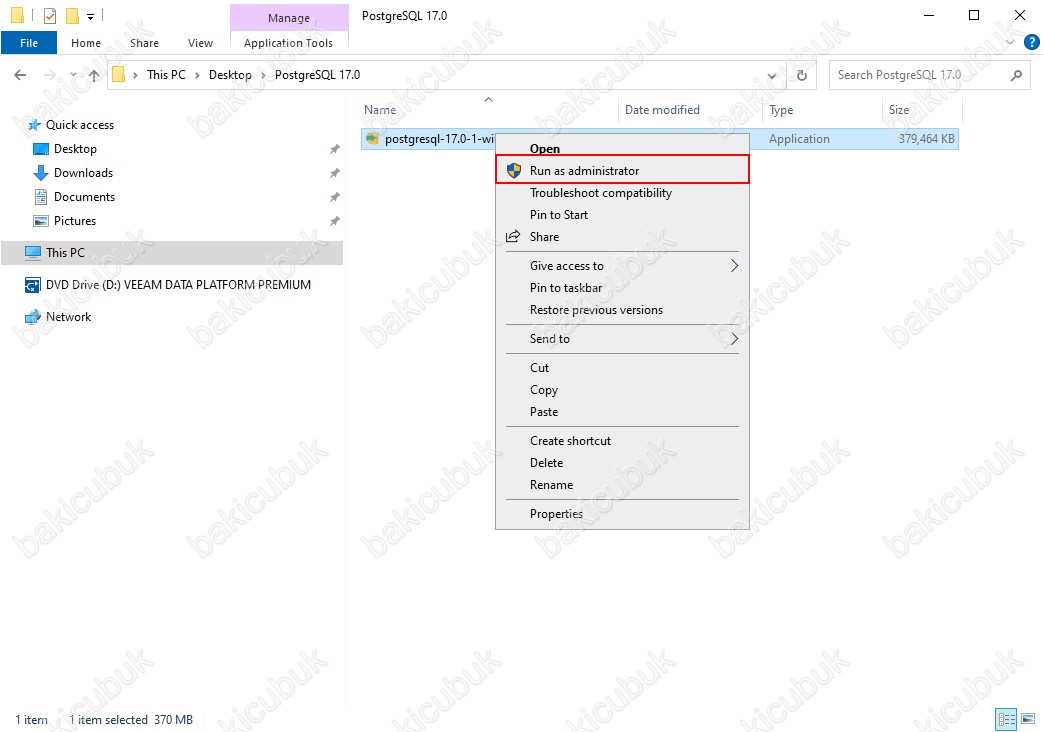This screenshot has height=732, width=1044.
Task: Click Desktop in address breadcrumb
Action: click(x=230, y=75)
